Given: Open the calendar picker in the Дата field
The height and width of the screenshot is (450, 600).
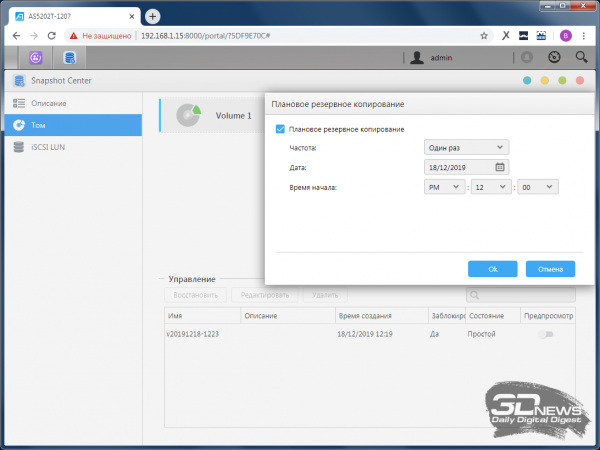Looking at the screenshot, I should pyautogui.click(x=501, y=167).
